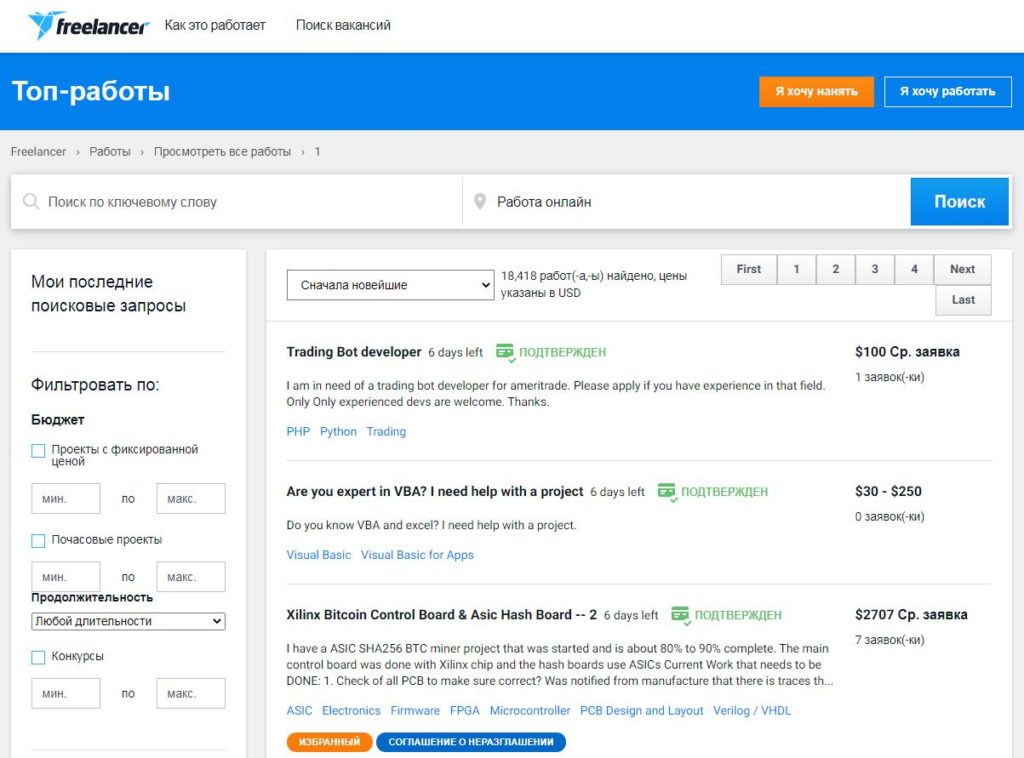The width and height of the screenshot is (1024, 758).
Task: Click contests maximum field
Action: pyautogui.click(x=191, y=693)
